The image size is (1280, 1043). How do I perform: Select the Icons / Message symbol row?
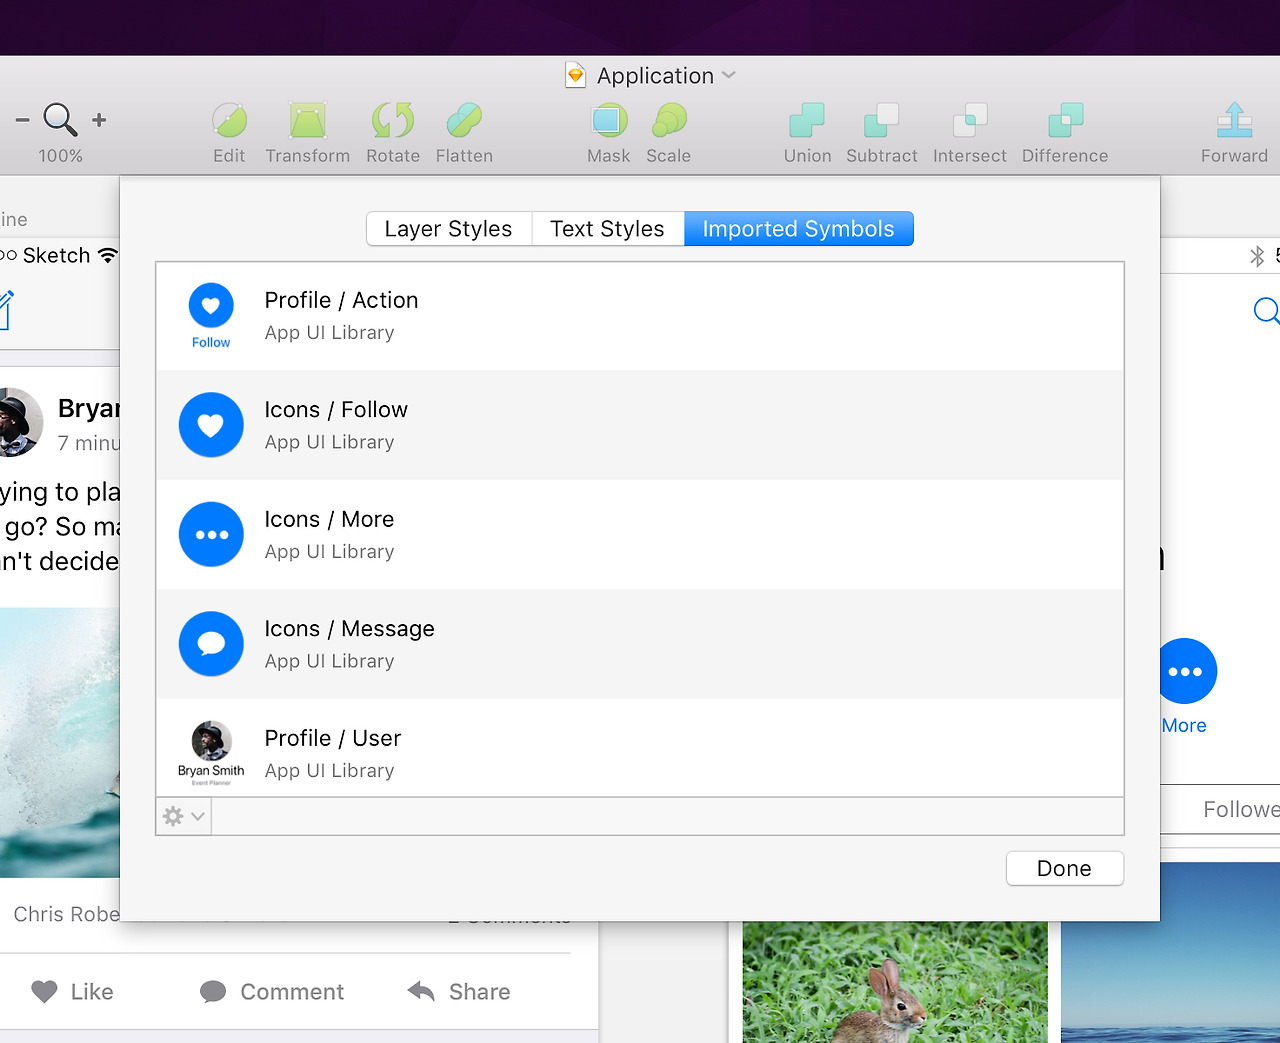point(640,644)
